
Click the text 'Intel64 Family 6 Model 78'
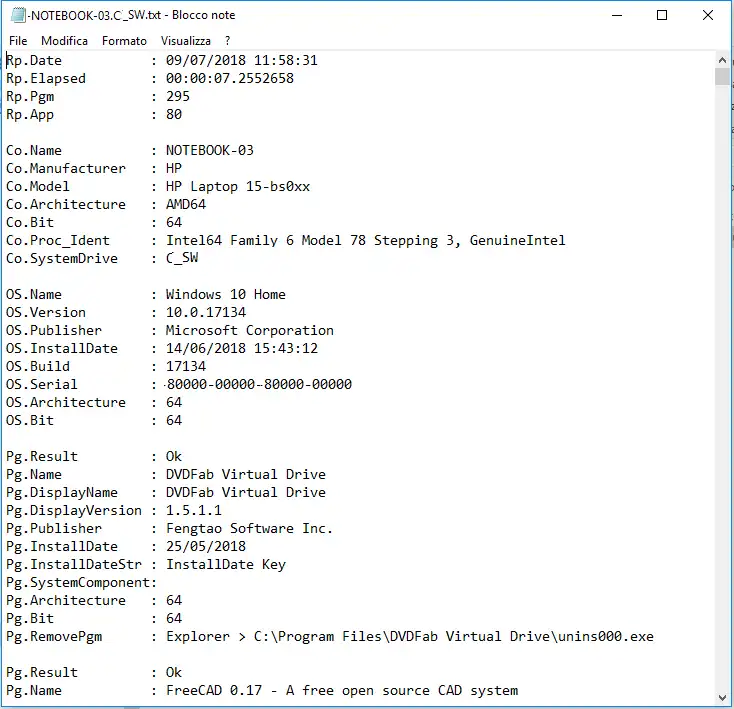(x=266, y=241)
